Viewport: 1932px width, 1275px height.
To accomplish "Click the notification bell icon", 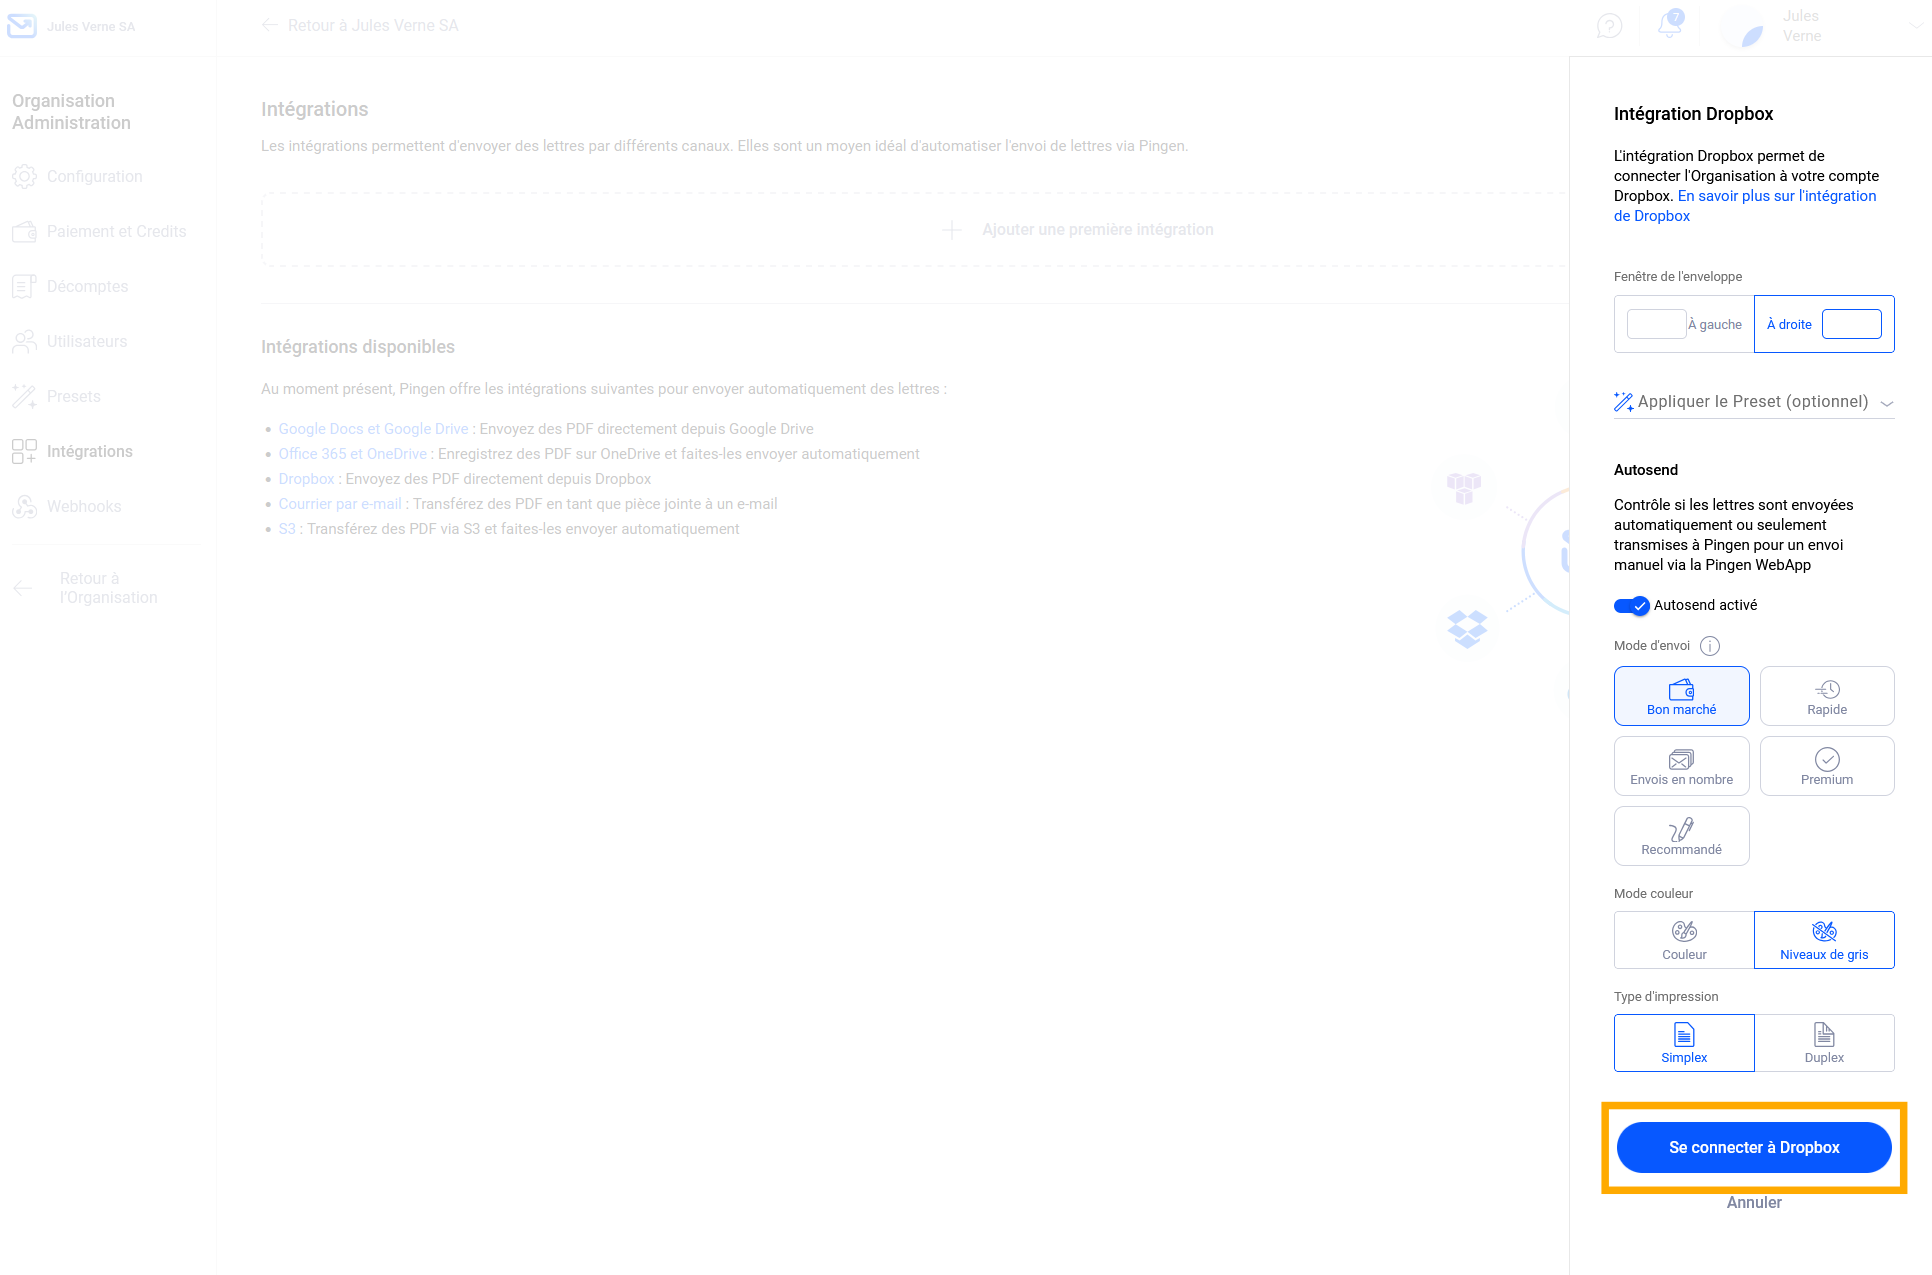I will pyautogui.click(x=1669, y=25).
